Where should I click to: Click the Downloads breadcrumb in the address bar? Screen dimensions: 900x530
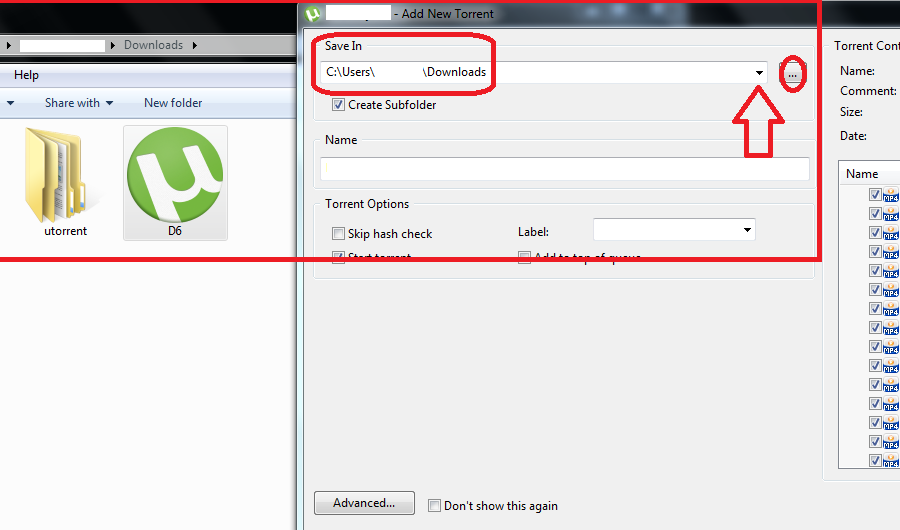pyautogui.click(x=153, y=45)
